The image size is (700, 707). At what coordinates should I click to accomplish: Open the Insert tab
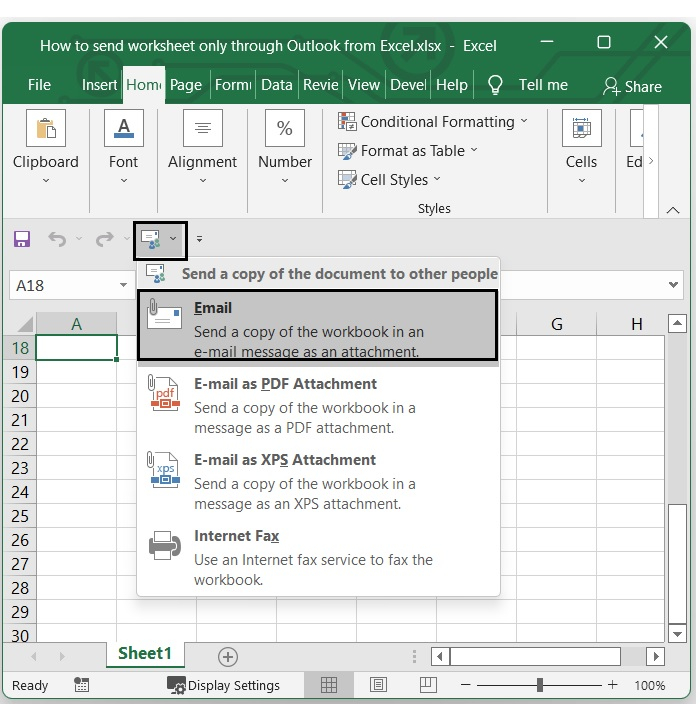point(99,85)
